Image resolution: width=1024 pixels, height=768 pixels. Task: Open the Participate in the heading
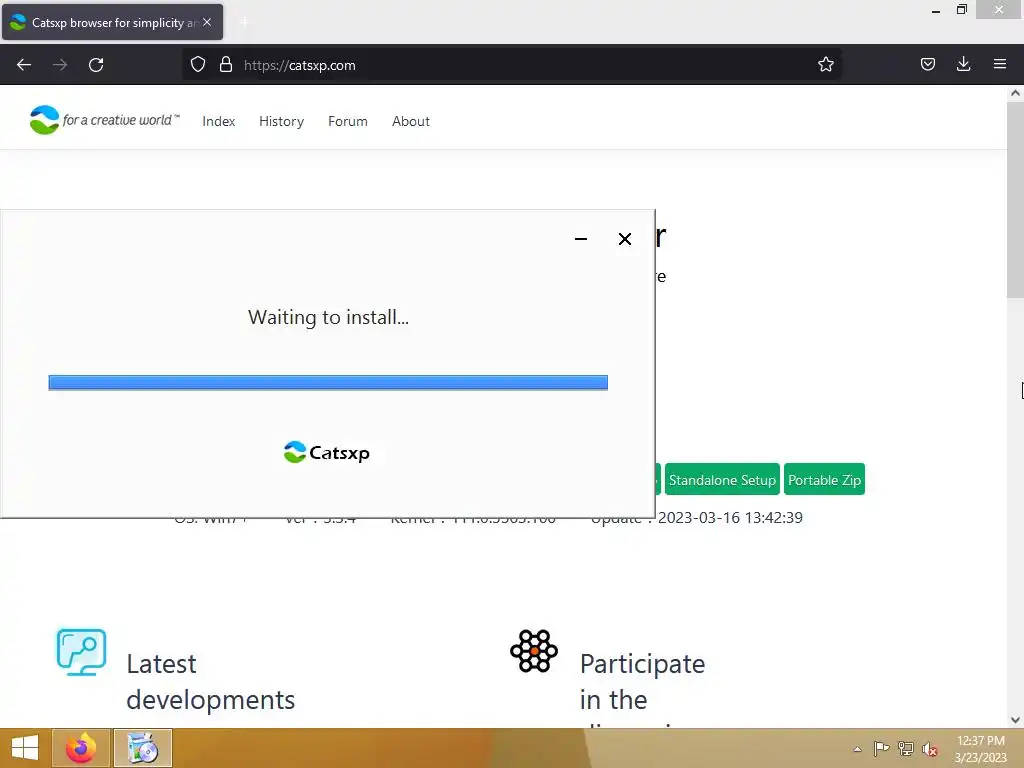tap(643, 682)
